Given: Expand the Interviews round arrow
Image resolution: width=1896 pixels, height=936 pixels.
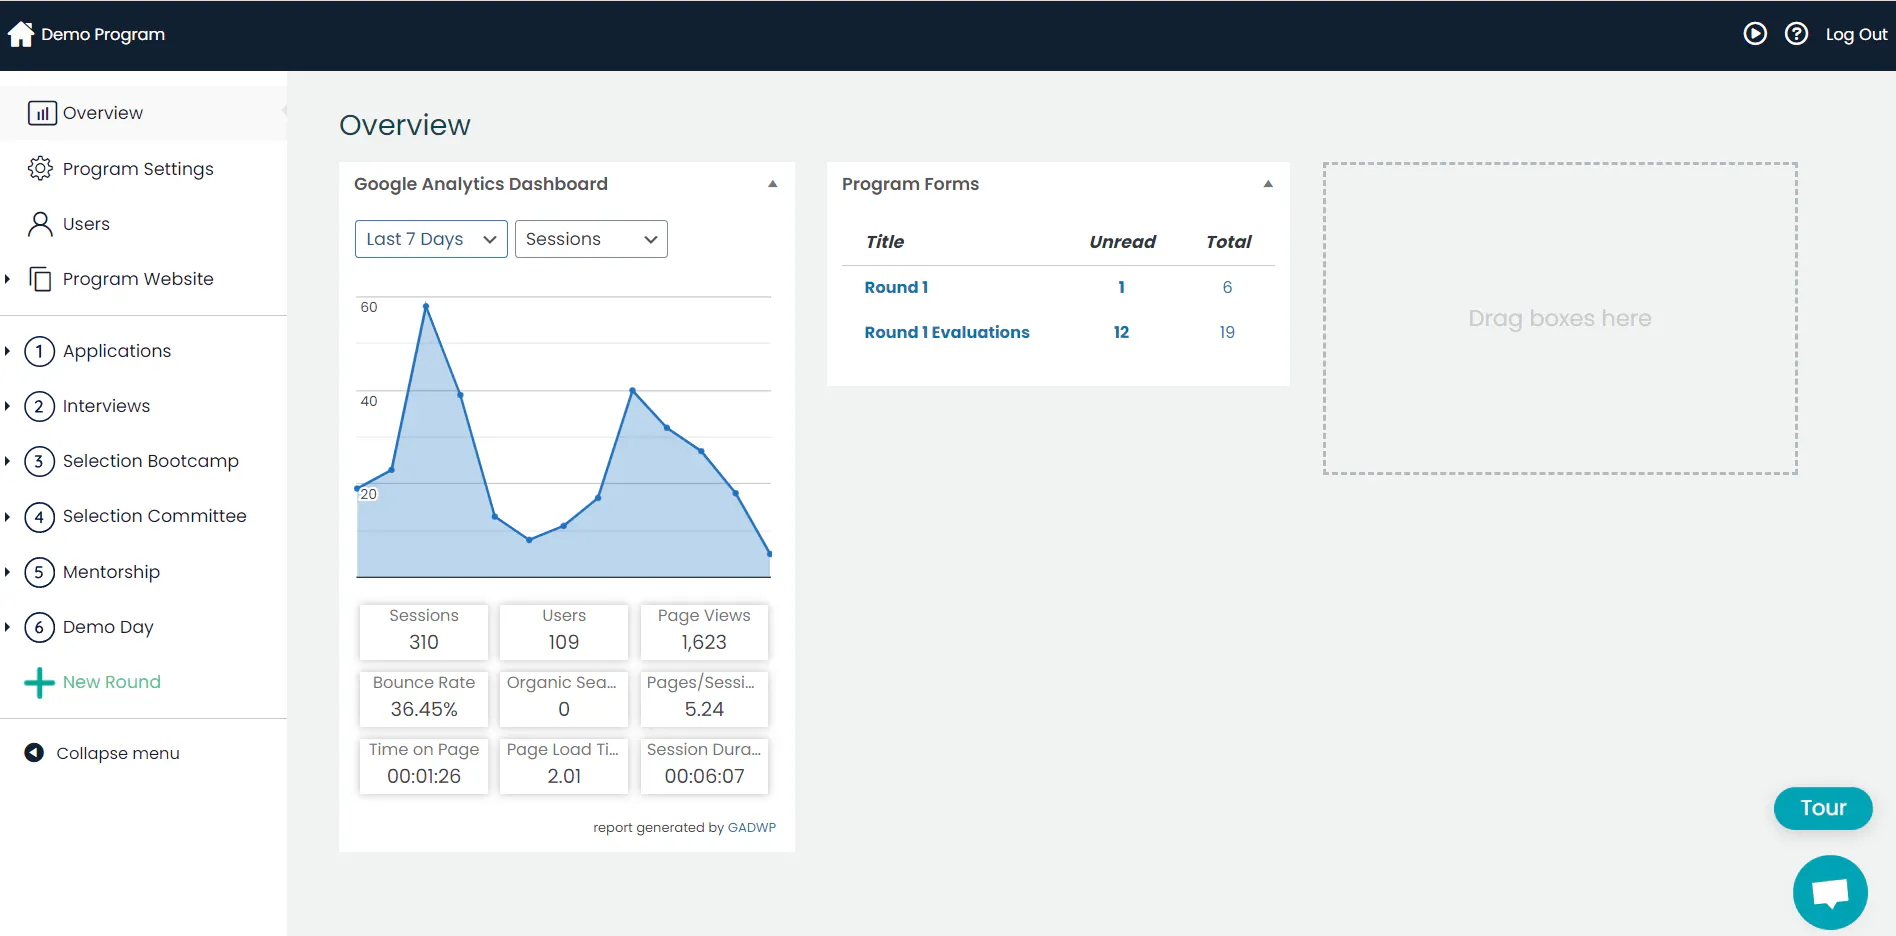Looking at the screenshot, I should (7, 406).
